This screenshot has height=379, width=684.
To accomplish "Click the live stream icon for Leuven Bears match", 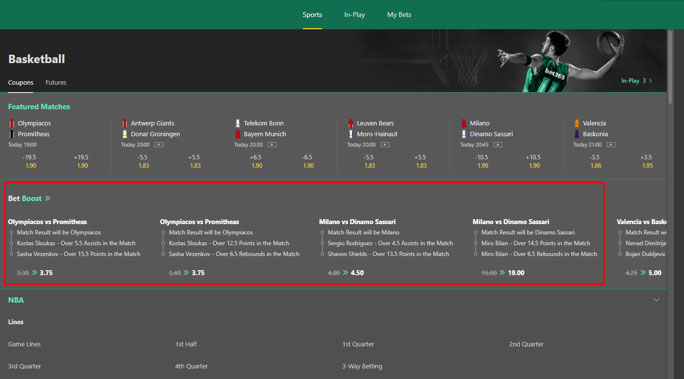I will point(385,144).
